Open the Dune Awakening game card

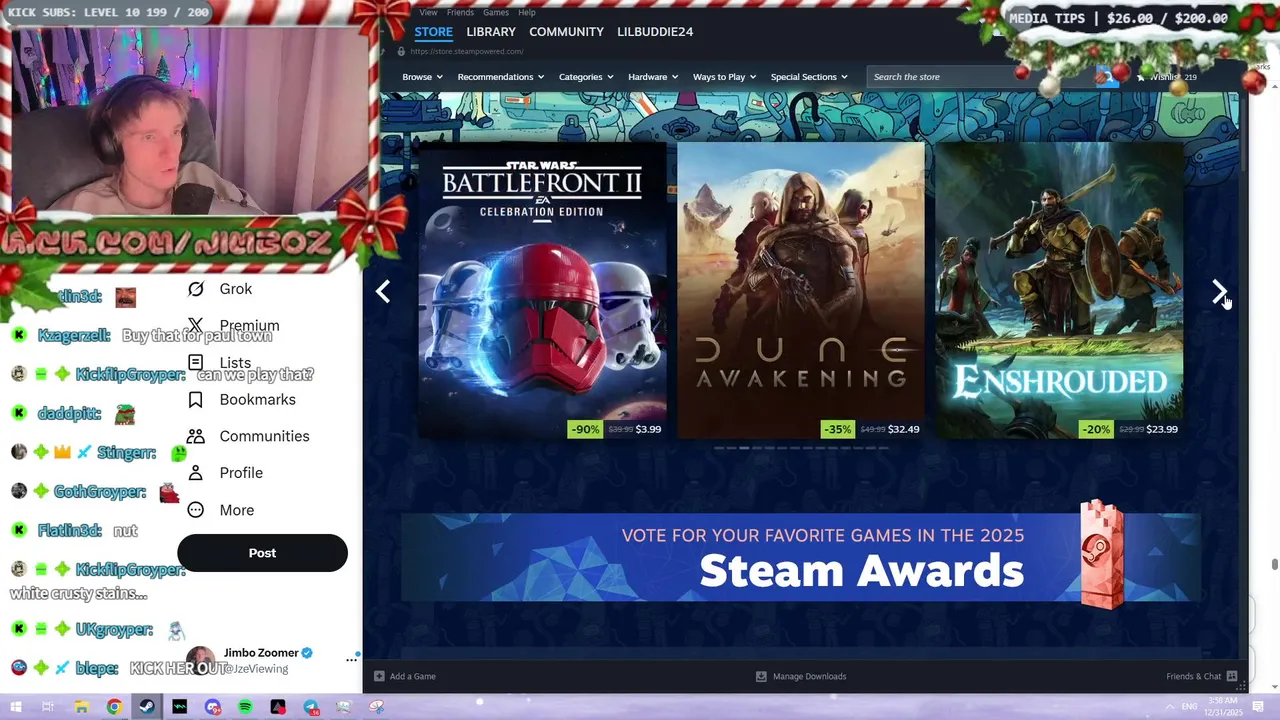pos(801,290)
